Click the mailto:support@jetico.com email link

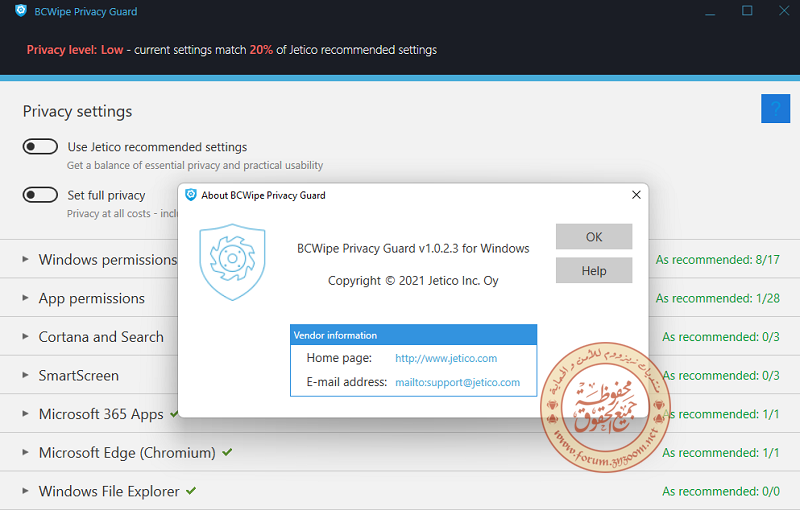point(458,382)
